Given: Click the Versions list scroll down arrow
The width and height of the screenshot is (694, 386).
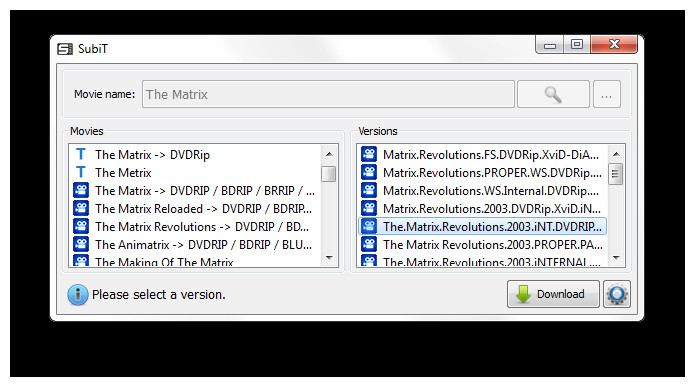Looking at the screenshot, I should 616,258.
